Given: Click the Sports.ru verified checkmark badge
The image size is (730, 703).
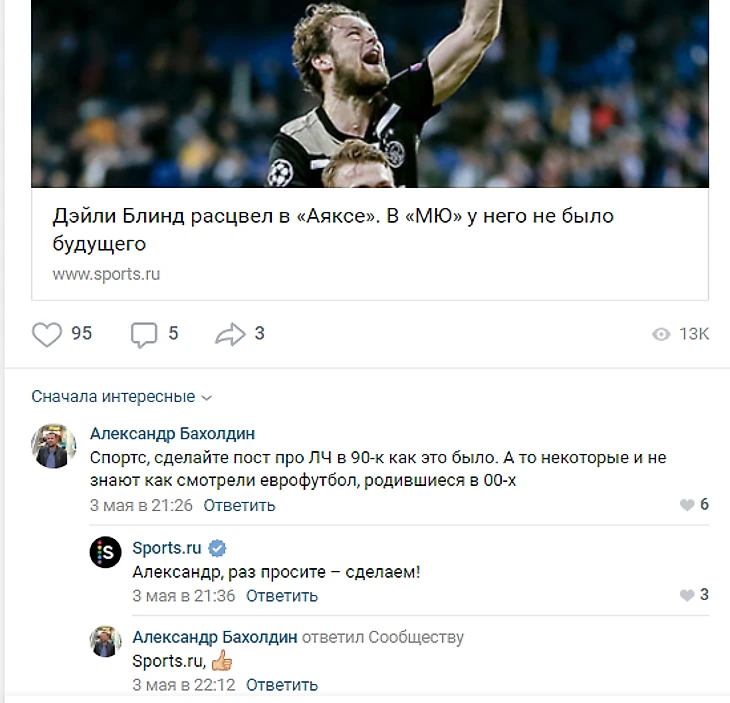Looking at the screenshot, I should 217,548.
